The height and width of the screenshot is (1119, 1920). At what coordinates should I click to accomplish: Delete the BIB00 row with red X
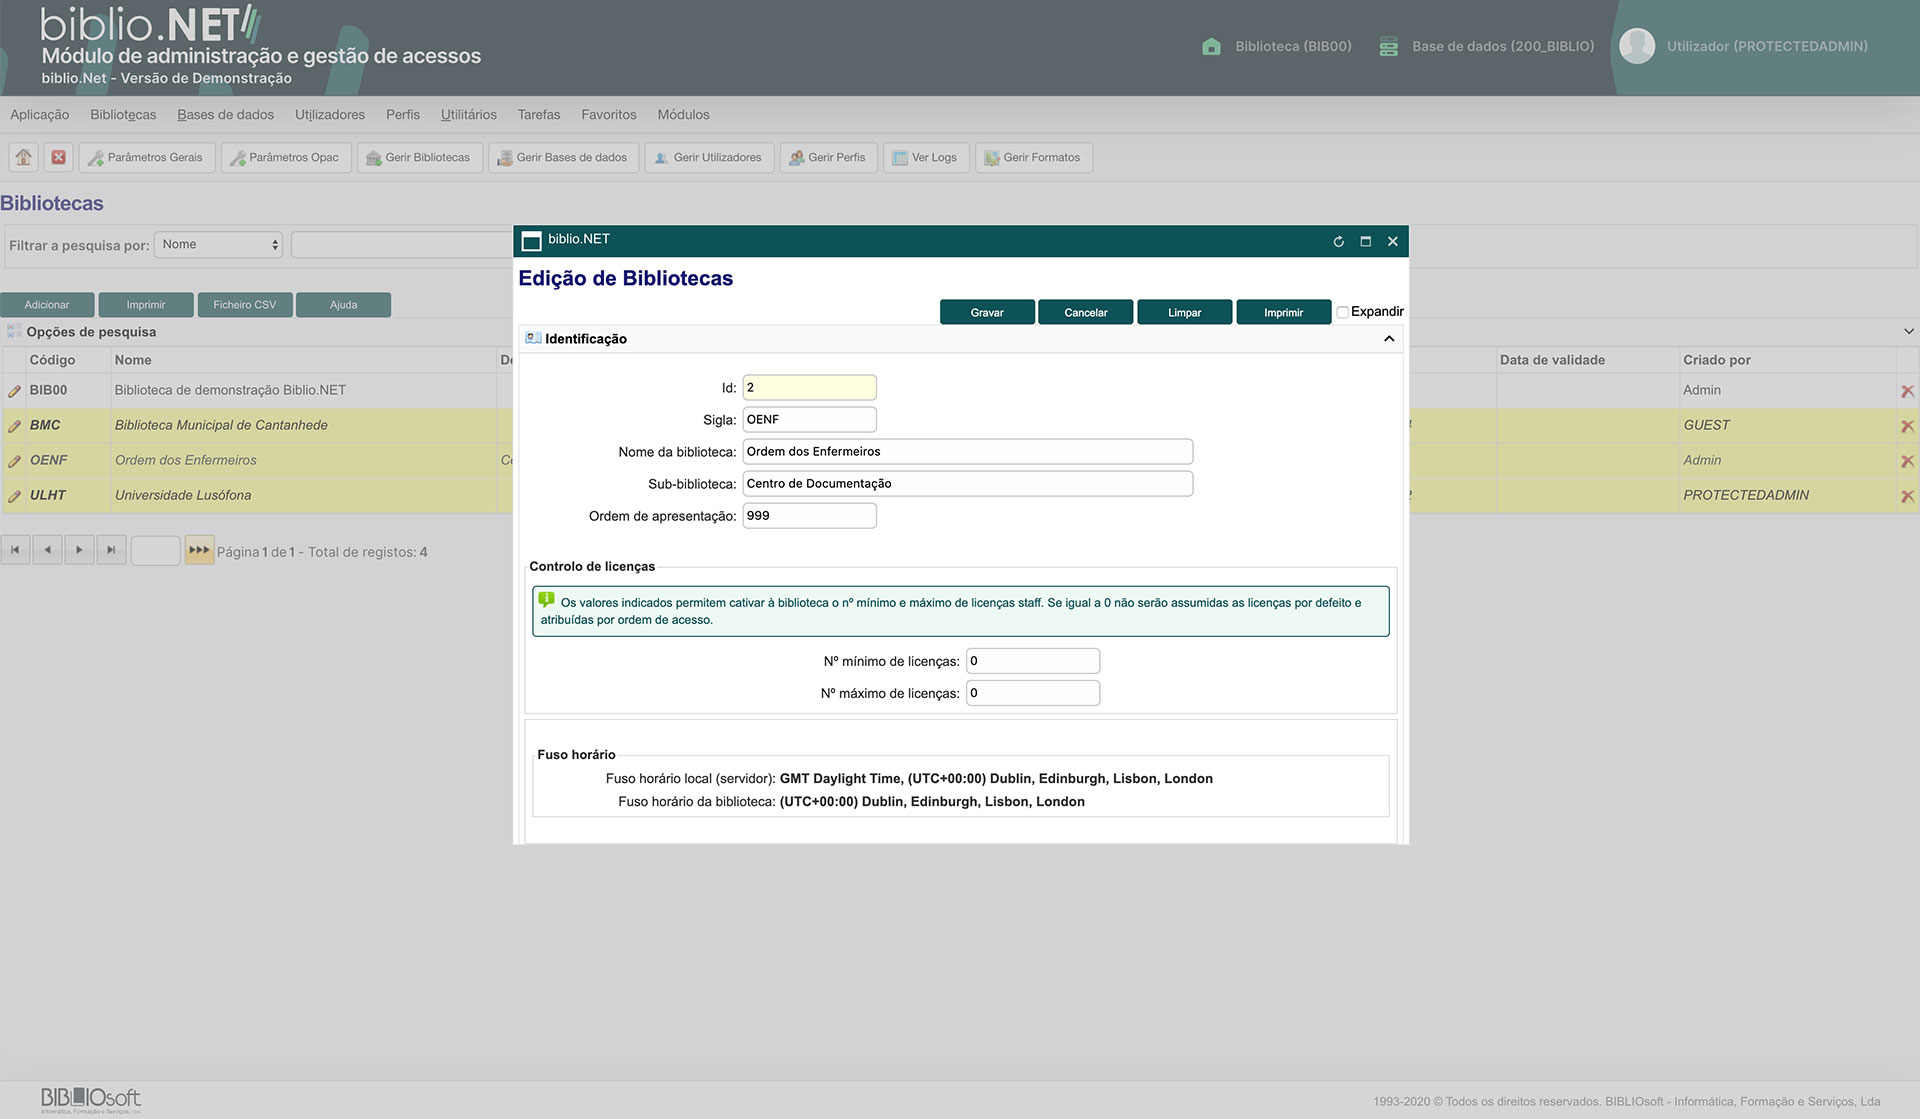click(x=1907, y=391)
